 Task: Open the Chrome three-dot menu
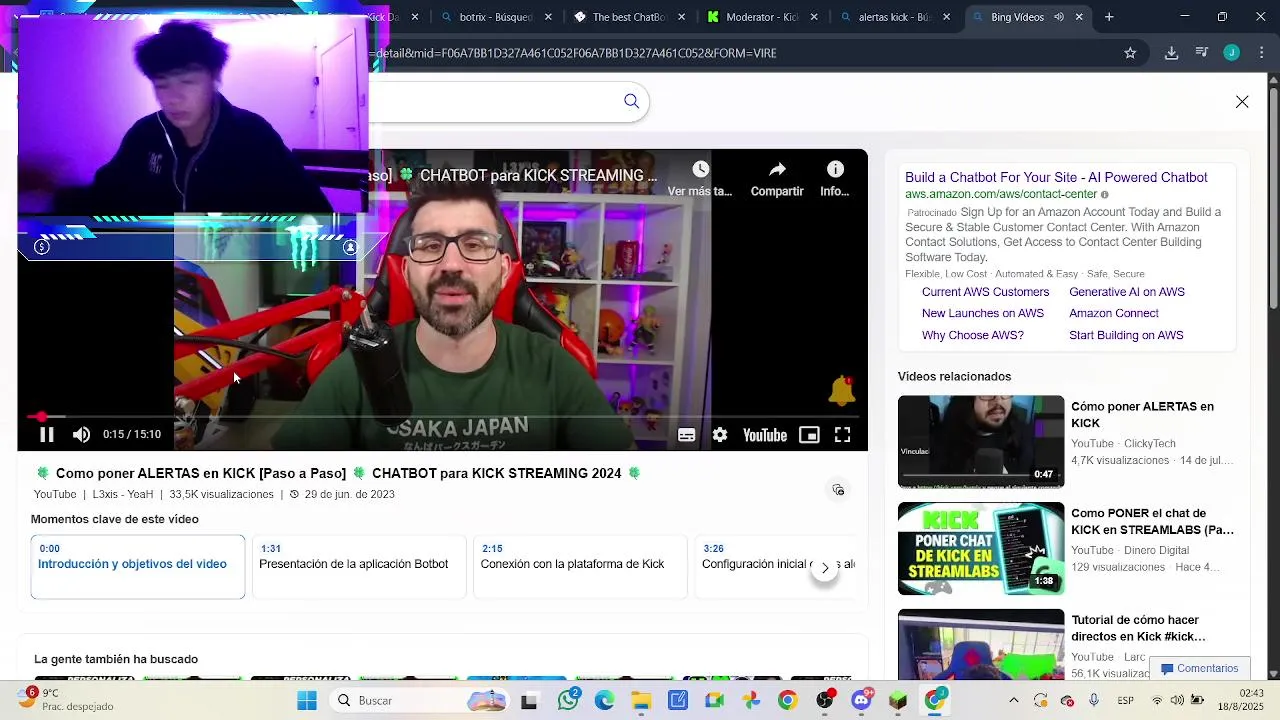(1261, 53)
